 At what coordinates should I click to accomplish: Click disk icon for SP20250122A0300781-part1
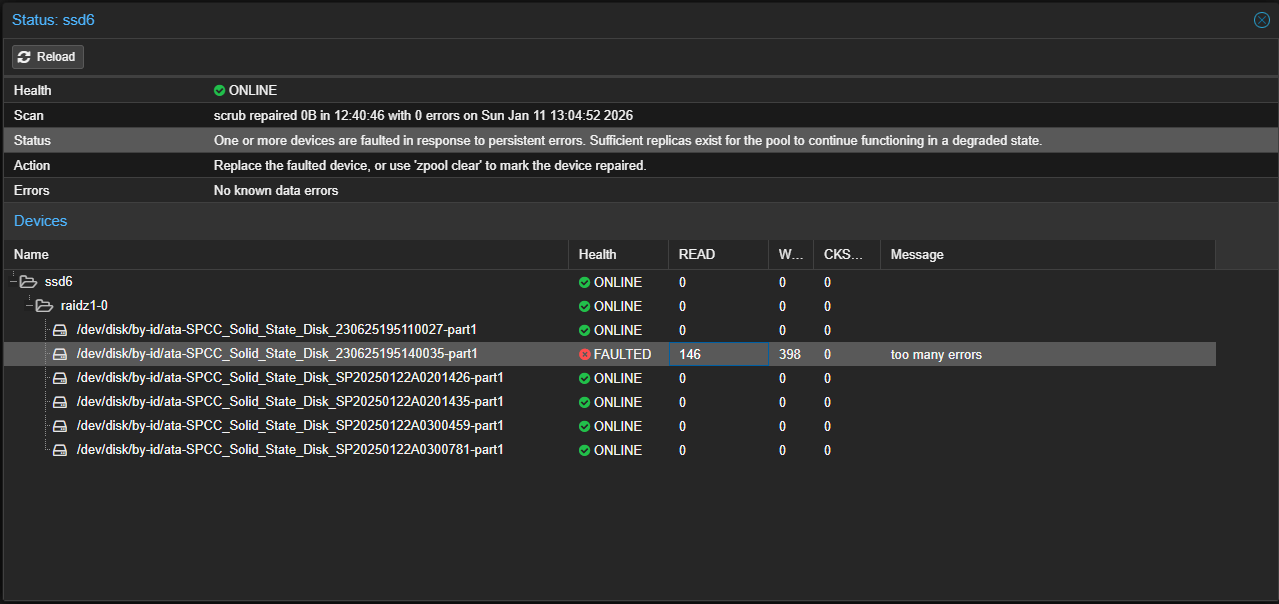coord(60,450)
